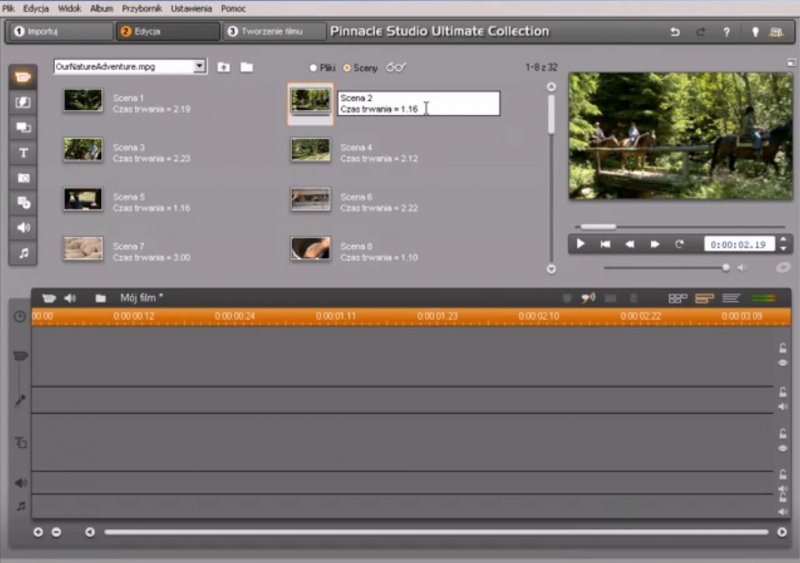This screenshot has height=563, width=800.
Task: Open the video toolbox camera icon on timeline
Action: pyautogui.click(x=48, y=298)
